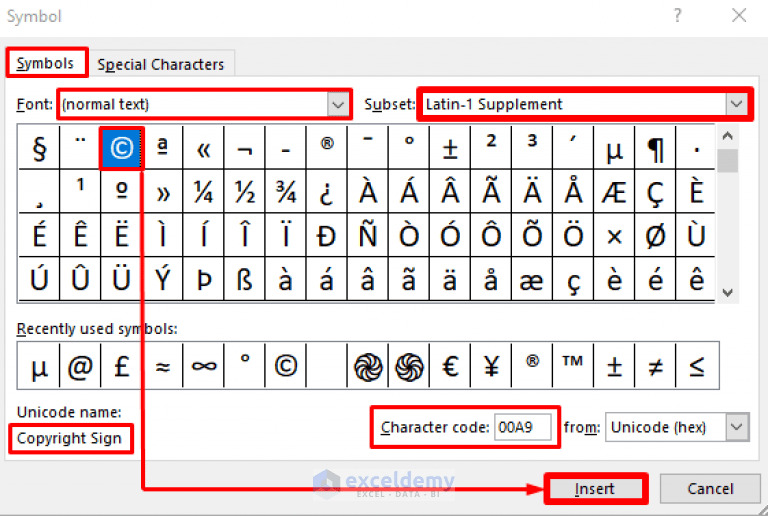
Task: Open the dialog Help question mark
Action: tap(677, 16)
